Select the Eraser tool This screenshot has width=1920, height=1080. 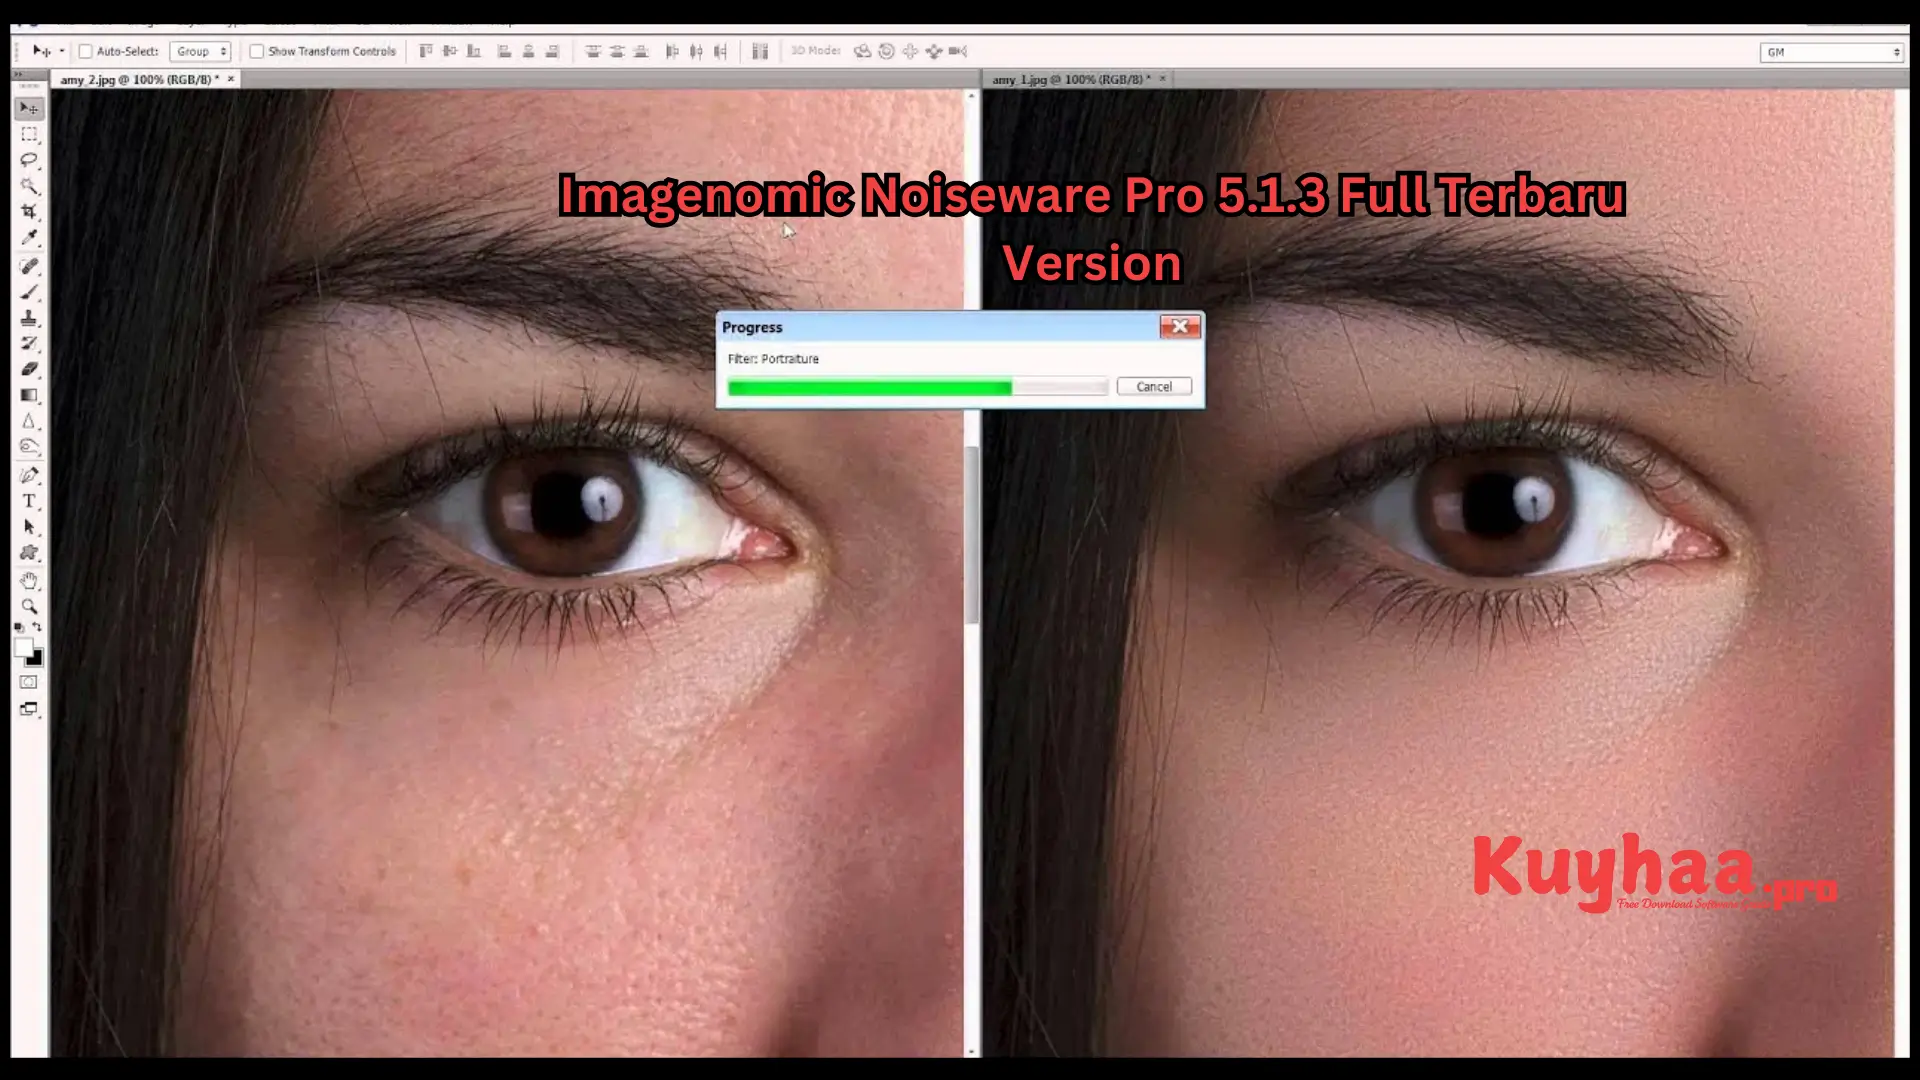[29, 370]
